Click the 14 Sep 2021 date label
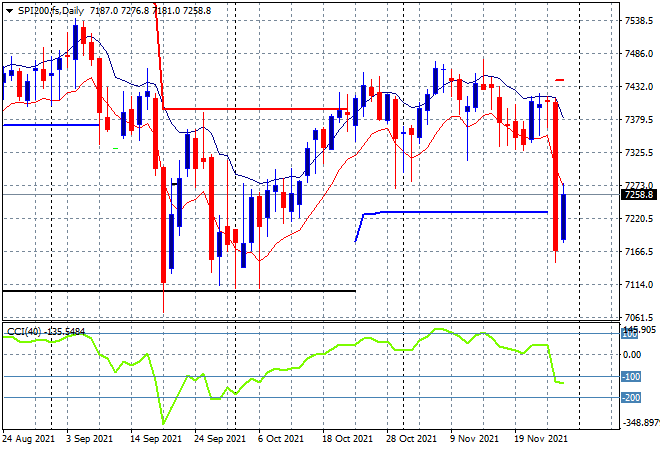Screen dimensions: 660x450 click(156, 439)
